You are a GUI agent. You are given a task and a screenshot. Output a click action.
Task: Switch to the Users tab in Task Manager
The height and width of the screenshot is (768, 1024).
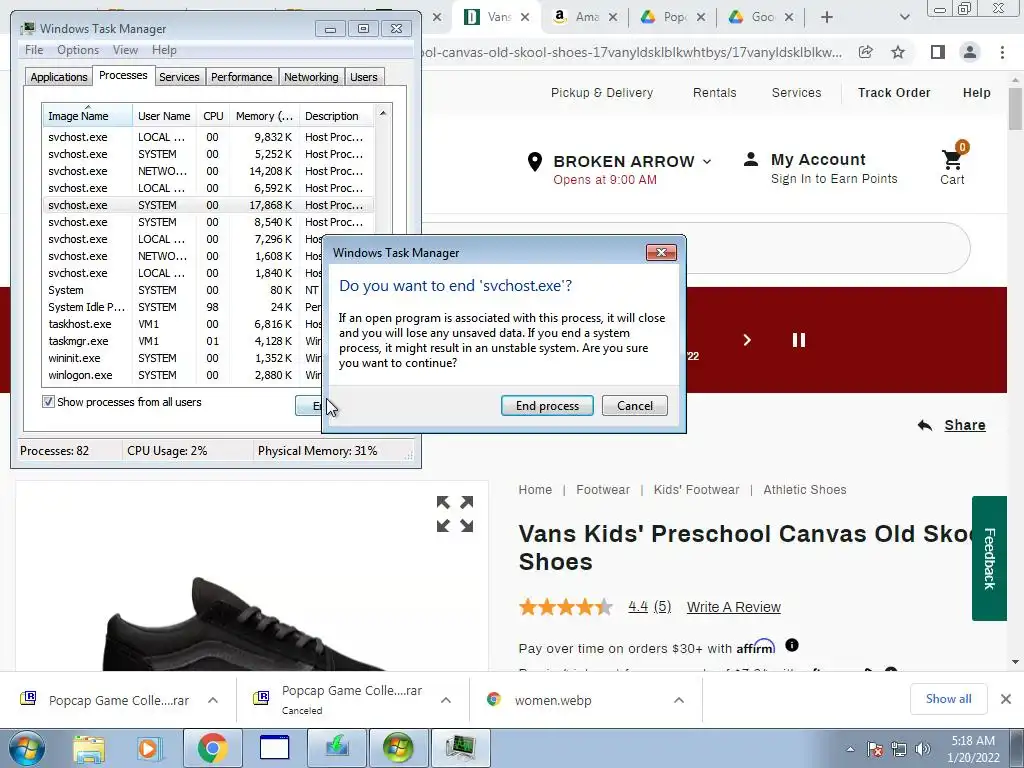tap(364, 77)
